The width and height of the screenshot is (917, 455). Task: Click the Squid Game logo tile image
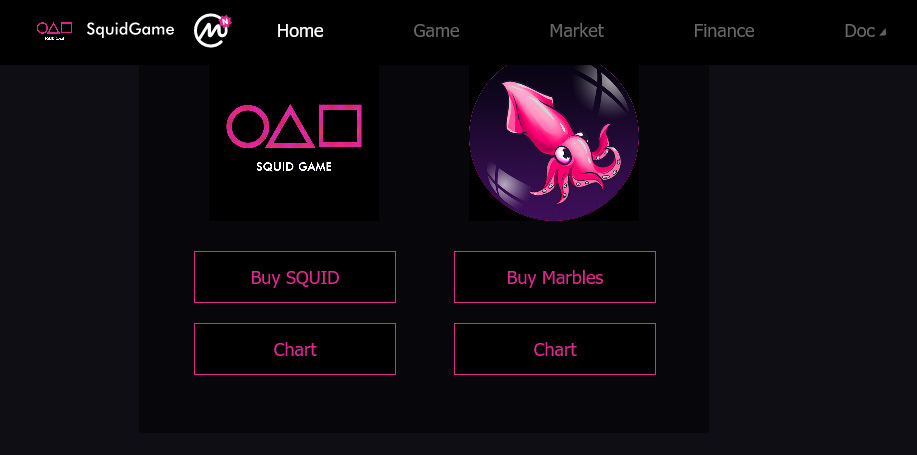pyautogui.click(x=294, y=142)
